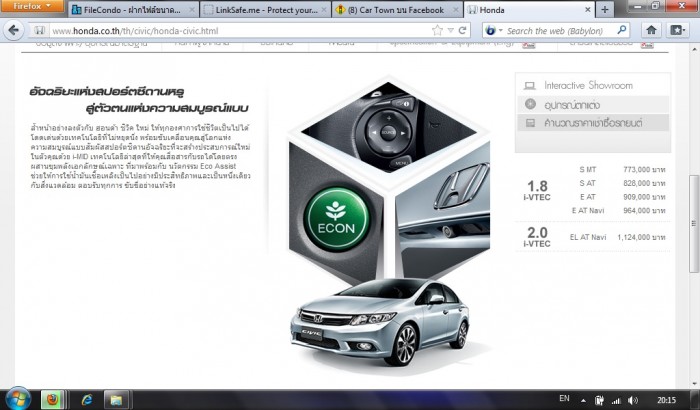Close the Honda tab
Screen dimensions: 700x410
coord(588,9)
